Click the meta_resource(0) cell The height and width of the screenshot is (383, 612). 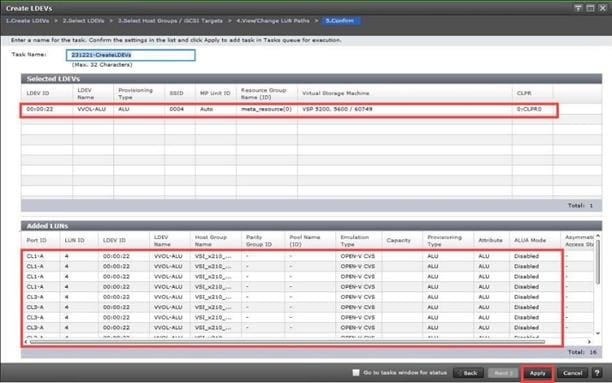point(266,109)
